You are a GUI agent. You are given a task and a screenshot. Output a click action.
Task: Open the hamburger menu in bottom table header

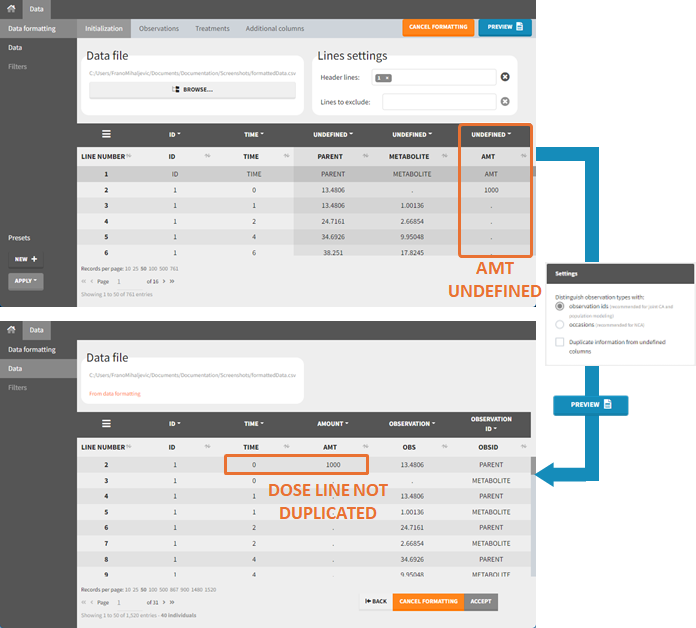tap(106, 424)
